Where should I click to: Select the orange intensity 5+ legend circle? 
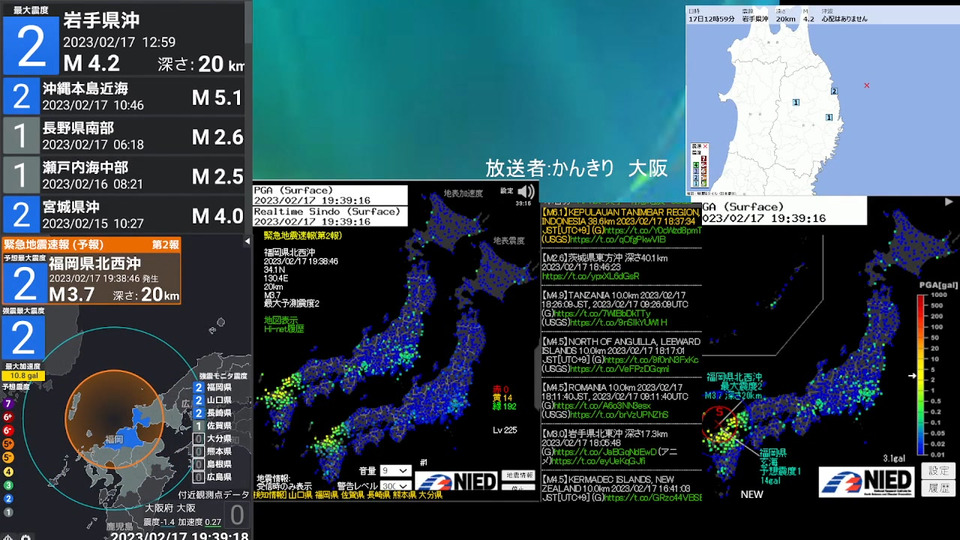coord(9,444)
